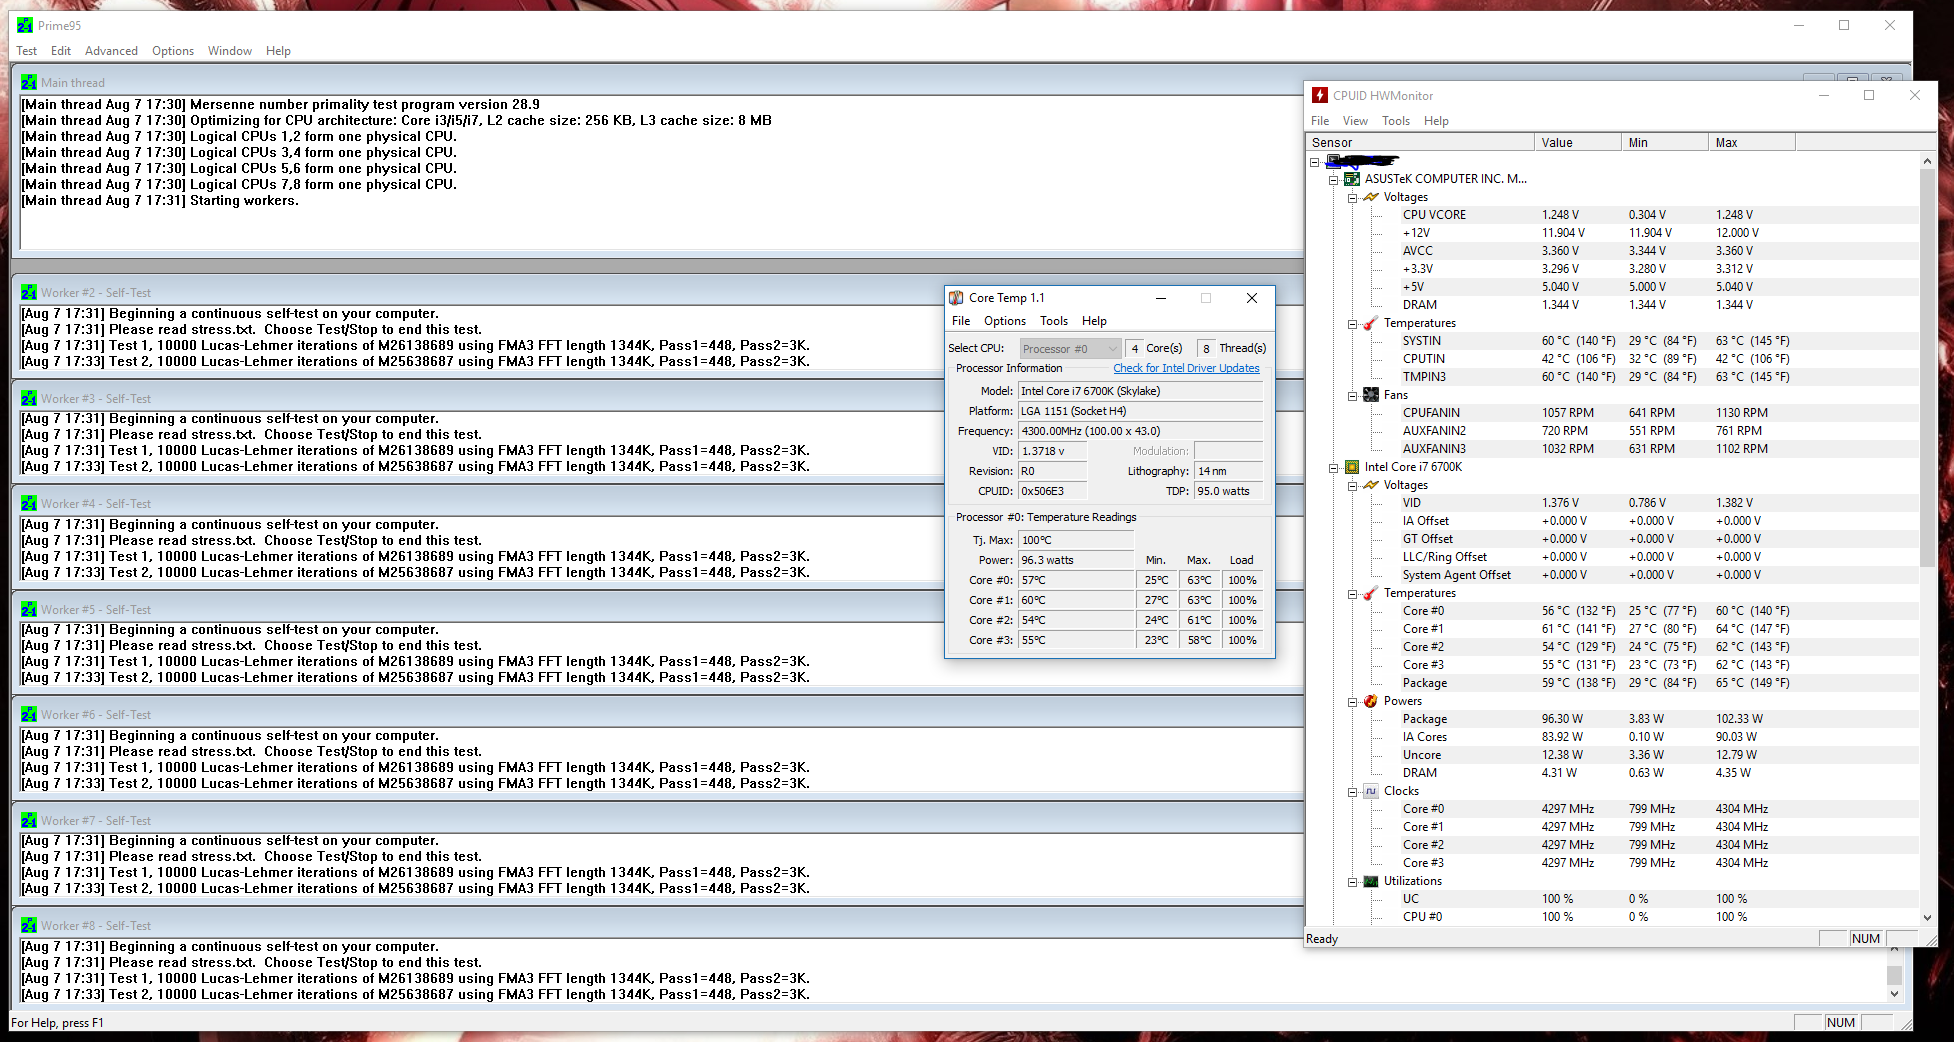Image resolution: width=1954 pixels, height=1042 pixels.
Task: Collapse the Clocks section in HWMonitor
Action: (x=1352, y=792)
